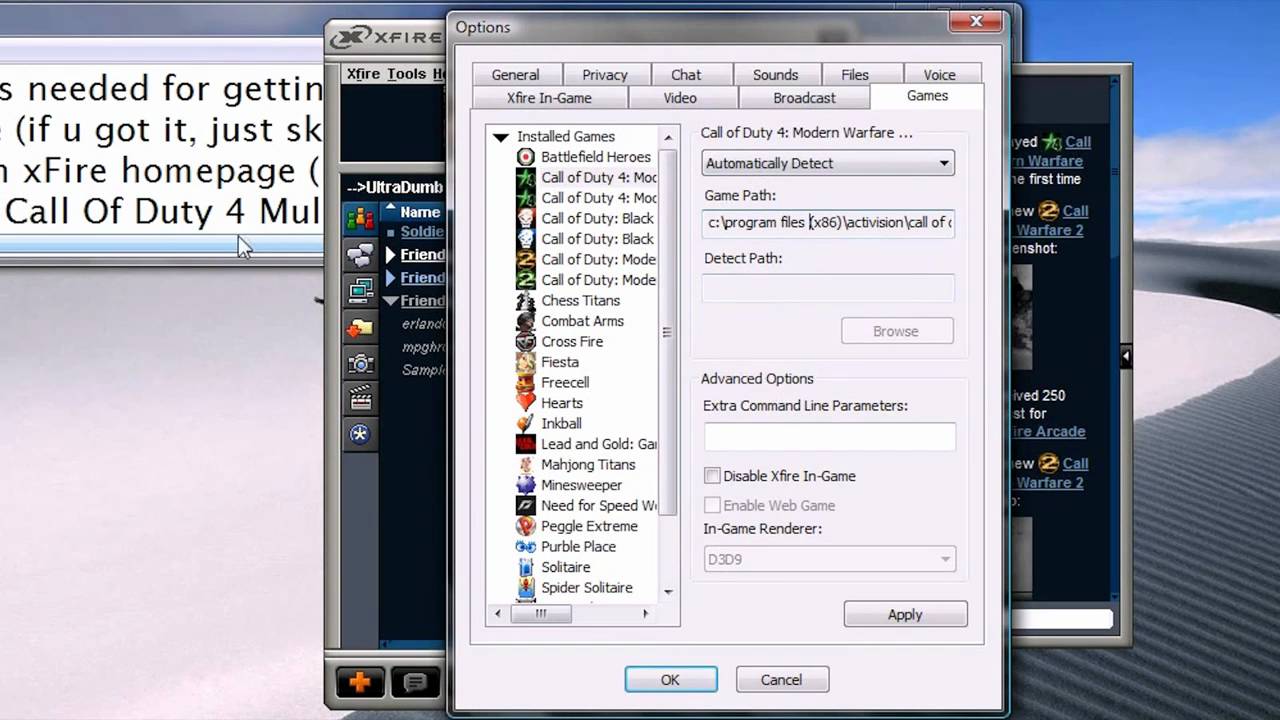1280x720 pixels.
Task: Collapse the expanded Friend group in Xfire
Action: pyautogui.click(x=392, y=301)
